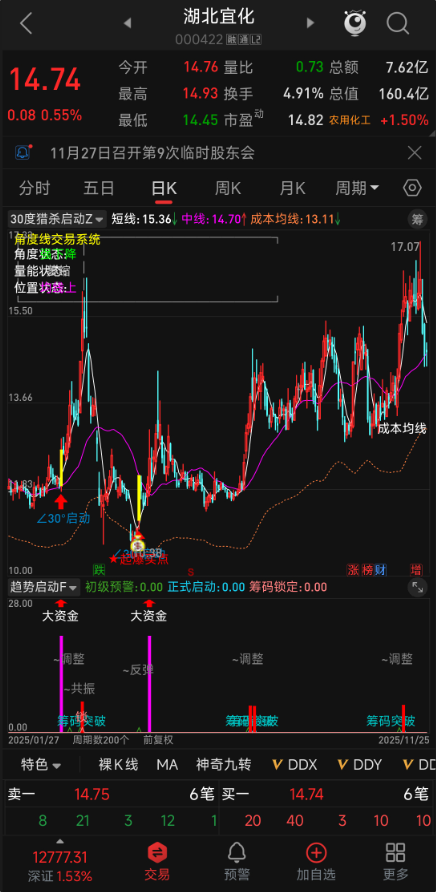Open the 特色 indicator category dropdown
Viewport: 436px width, 892px height.
pyautogui.click(x=41, y=765)
